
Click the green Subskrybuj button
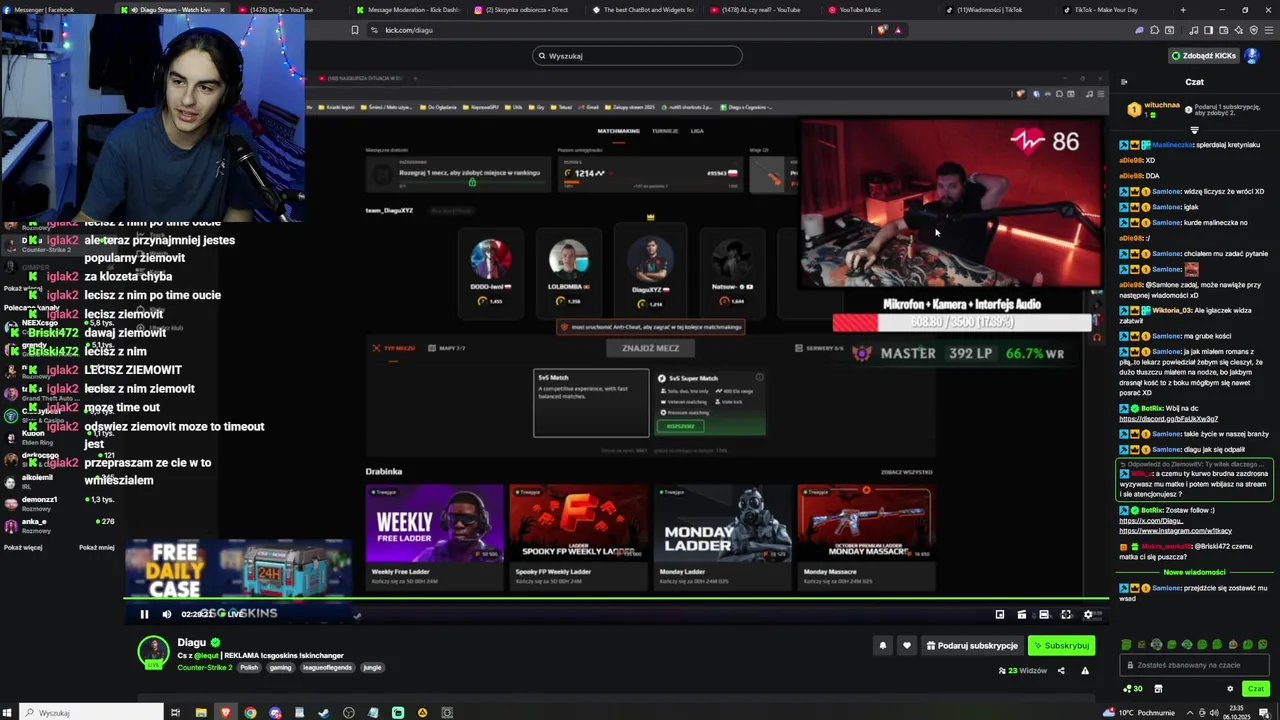1062,646
